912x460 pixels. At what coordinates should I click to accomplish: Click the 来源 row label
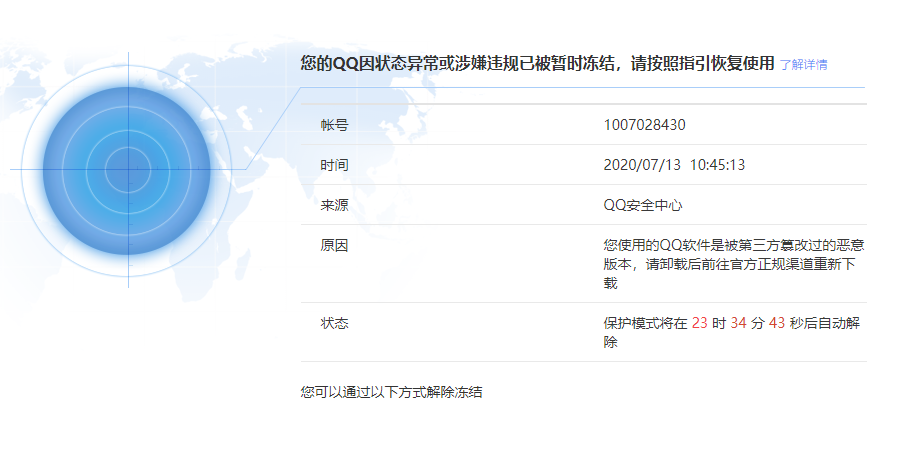pos(334,205)
